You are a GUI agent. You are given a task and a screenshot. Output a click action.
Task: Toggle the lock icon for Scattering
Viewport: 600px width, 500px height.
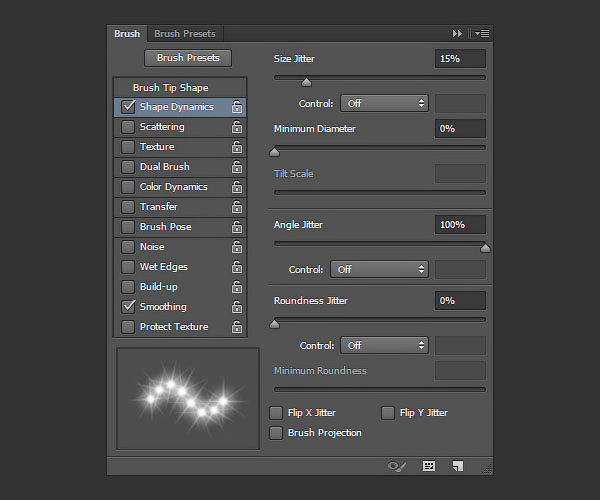[x=237, y=127]
